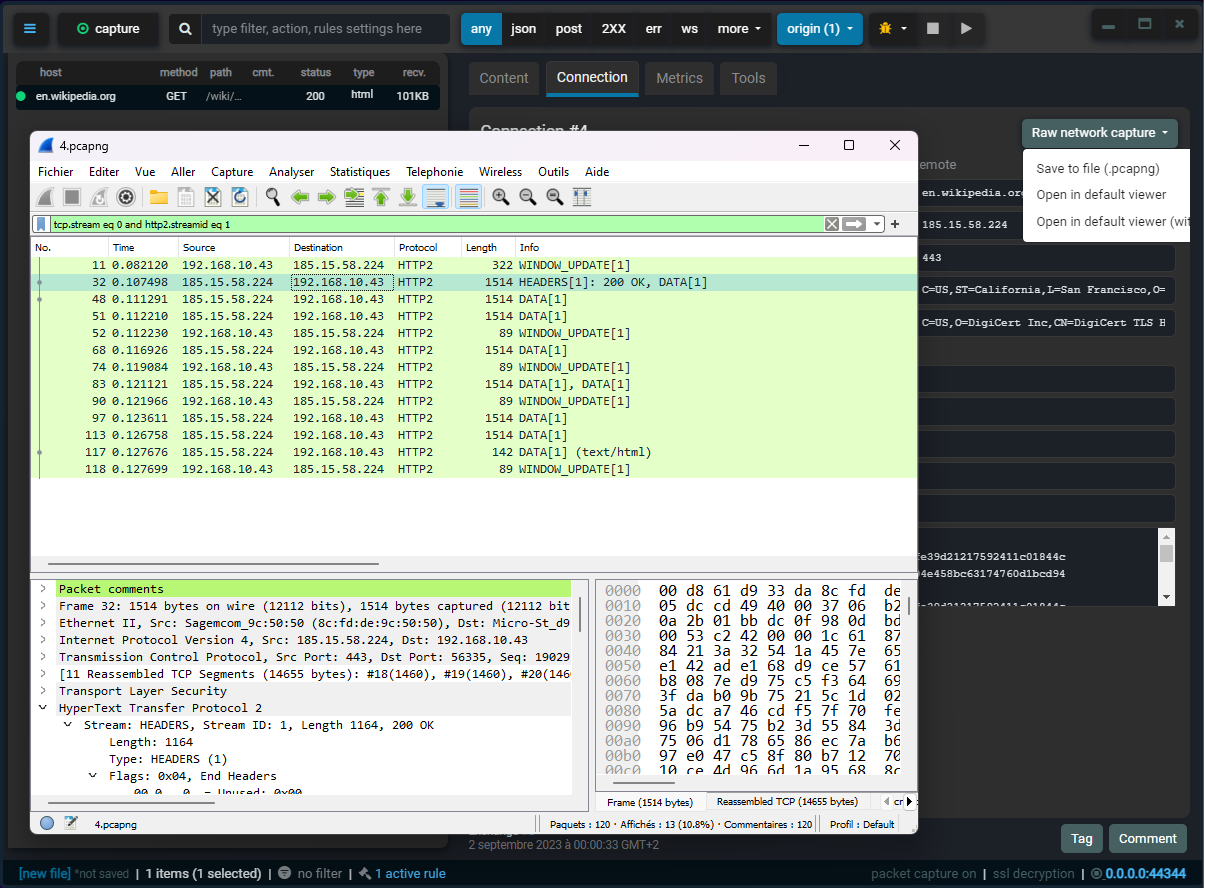Image resolution: width=1205 pixels, height=888 pixels.
Task: Start a new capture with shark fin icon
Action: (46, 197)
